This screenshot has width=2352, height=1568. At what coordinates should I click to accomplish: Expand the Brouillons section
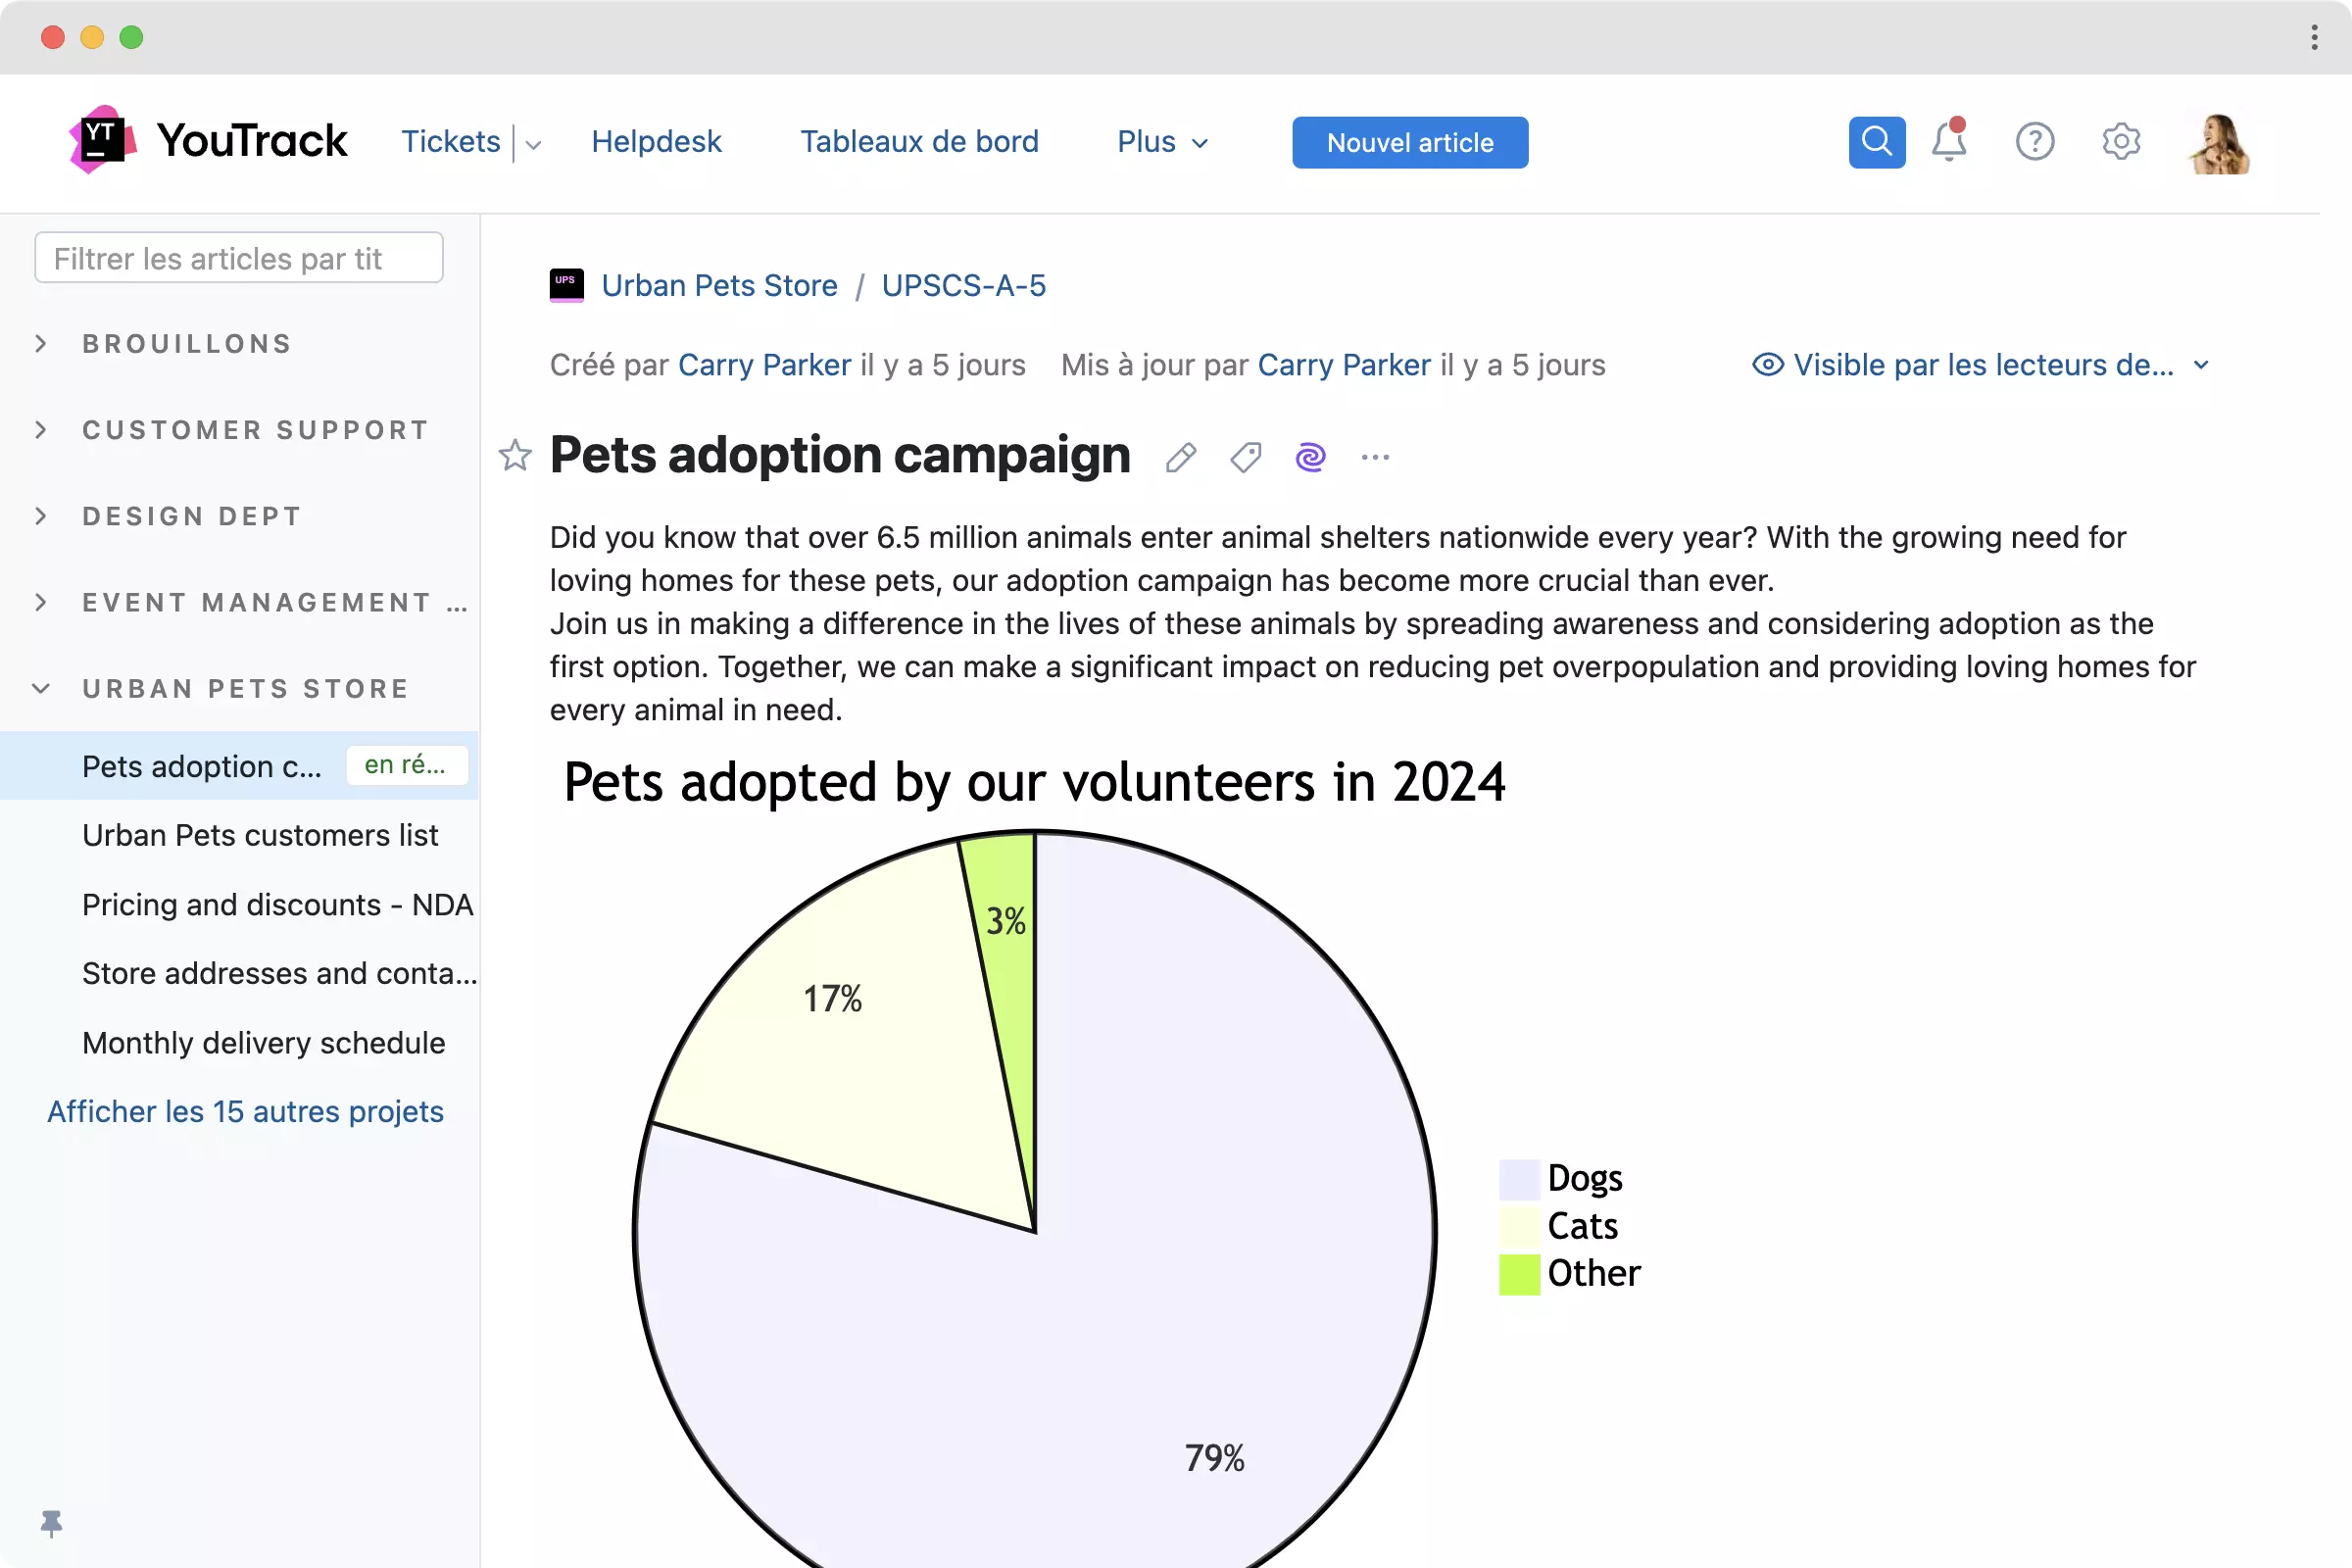(41, 344)
